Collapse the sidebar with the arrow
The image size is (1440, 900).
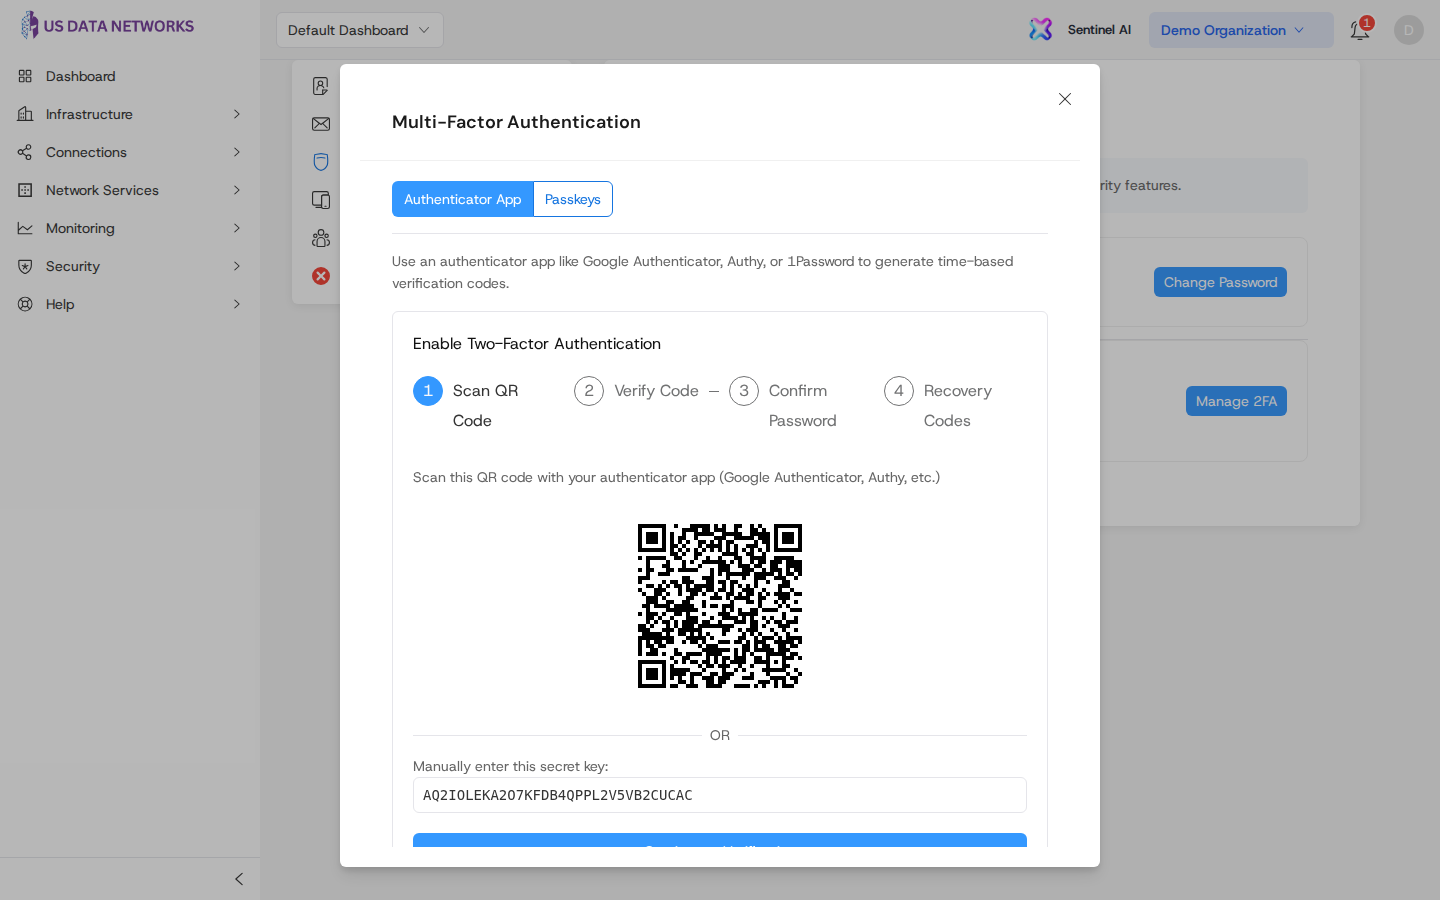[x=239, y=879]
